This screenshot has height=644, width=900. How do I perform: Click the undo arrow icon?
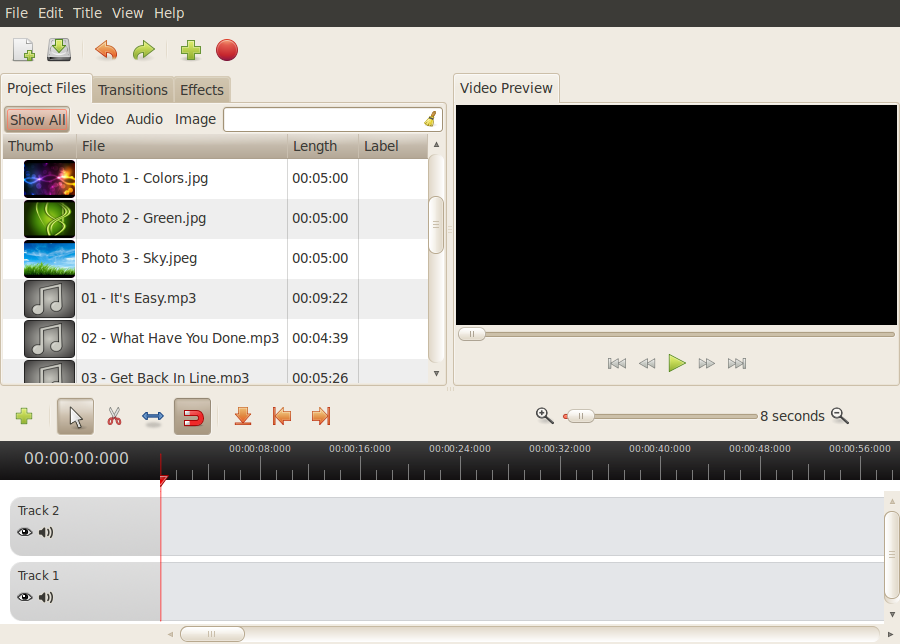coord(106,50)
